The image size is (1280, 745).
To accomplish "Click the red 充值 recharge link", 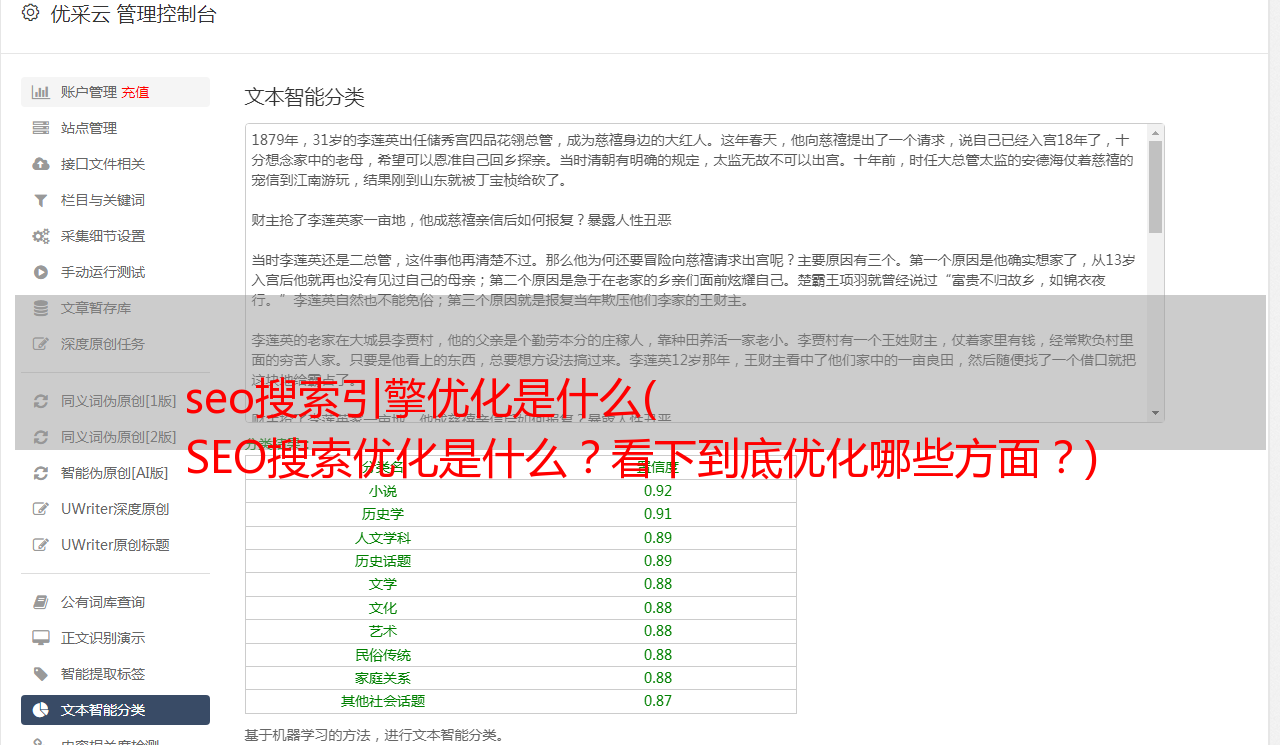I will point(136,92).
